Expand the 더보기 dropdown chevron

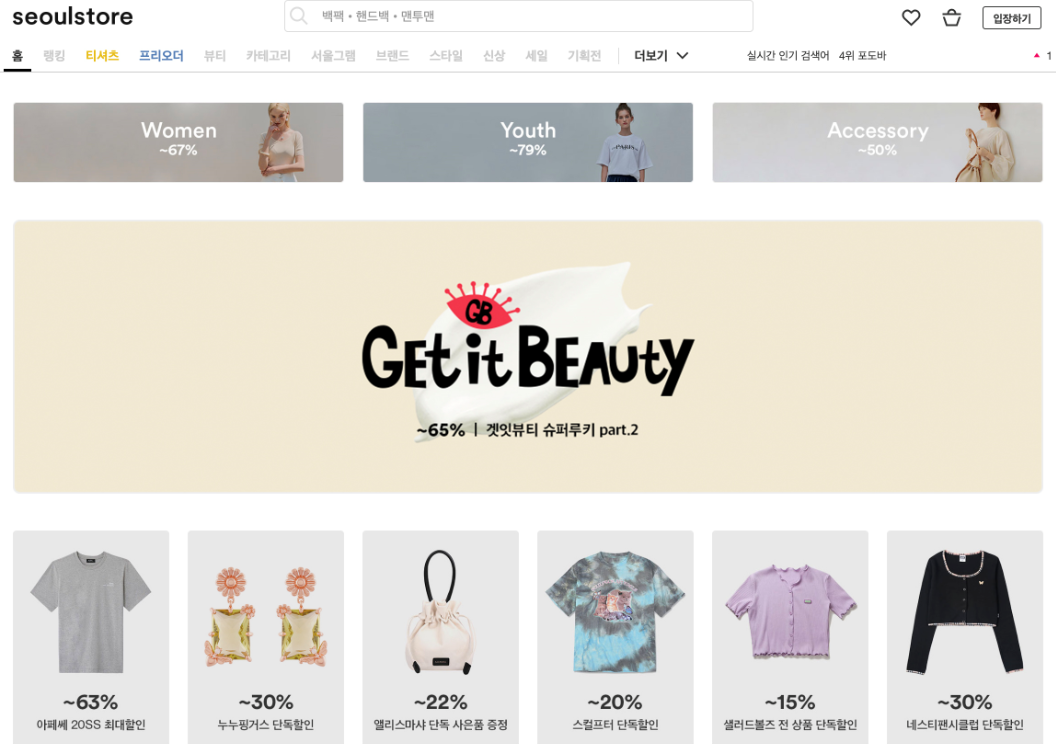pos(682,56)
